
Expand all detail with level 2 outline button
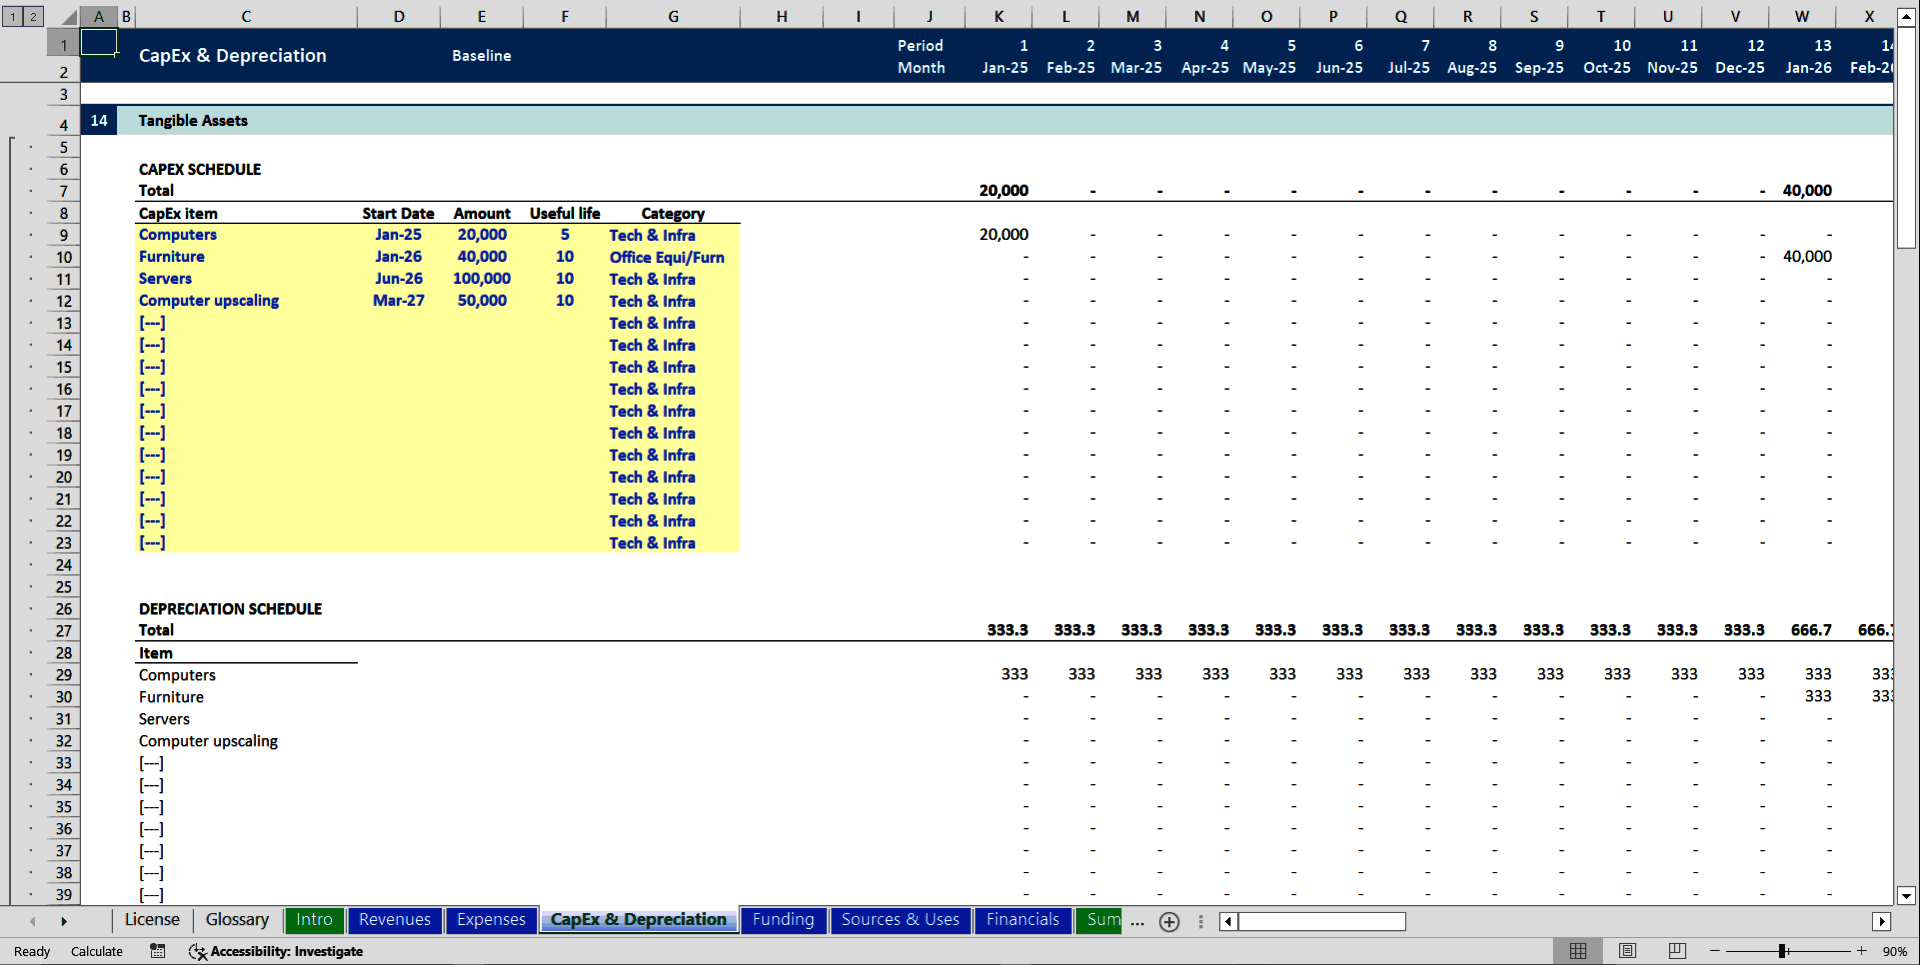coord(31,16)
